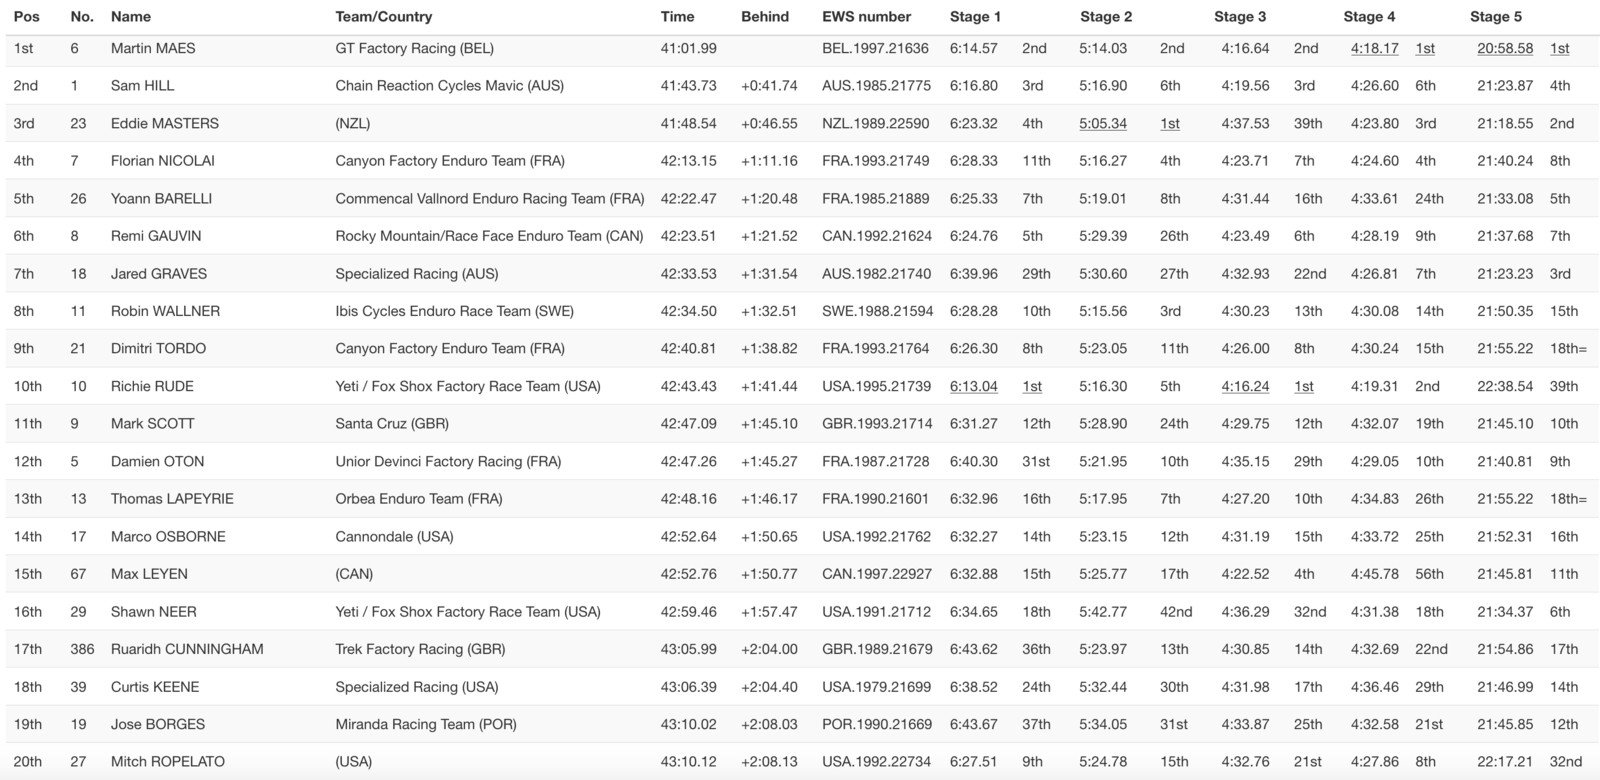
Task: Select rider name Remi GAUVIN
Action: click(x=156, y=236)
